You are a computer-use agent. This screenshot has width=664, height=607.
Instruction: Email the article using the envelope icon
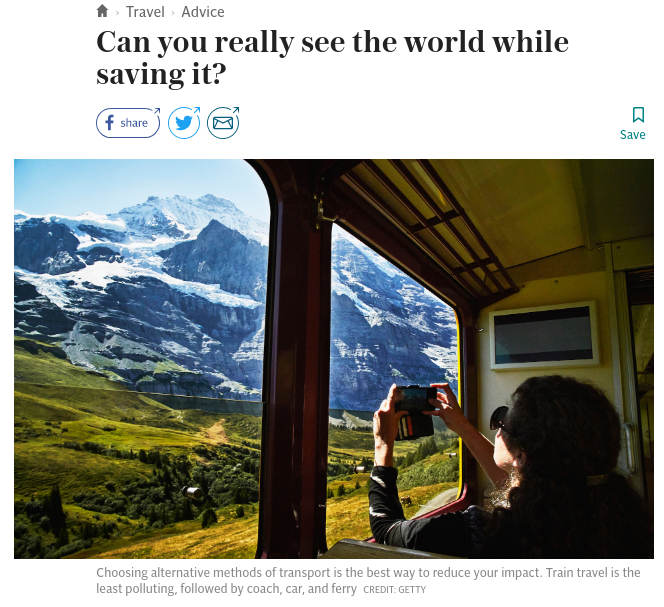[x=223, y=123]
